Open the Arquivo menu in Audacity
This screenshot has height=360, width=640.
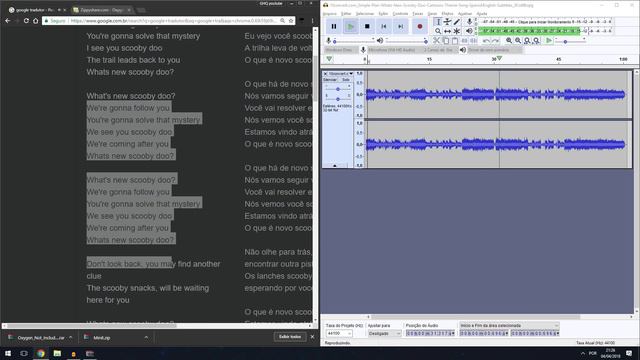pos(330,13)
